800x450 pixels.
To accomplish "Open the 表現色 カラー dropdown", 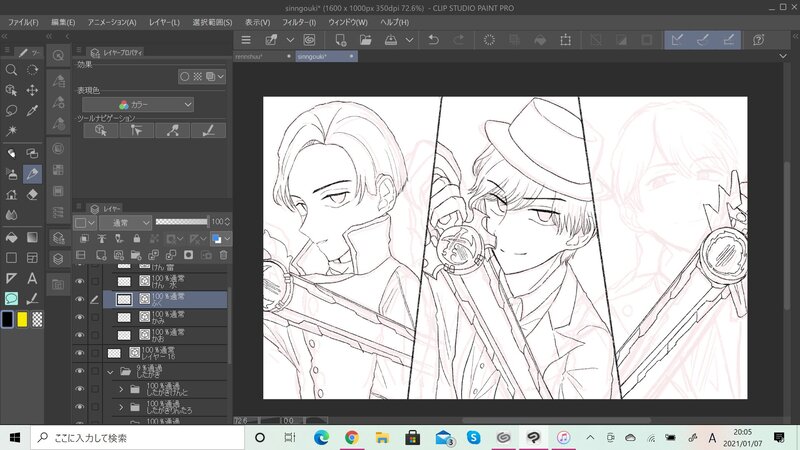I will 138,105.
